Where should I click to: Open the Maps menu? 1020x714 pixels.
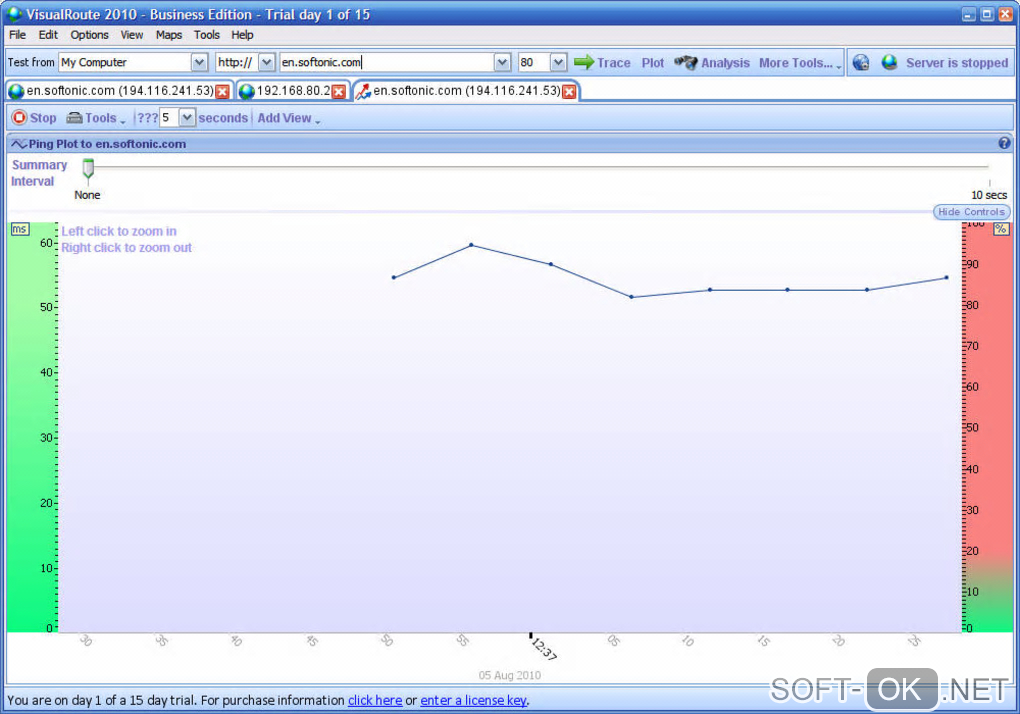[169, 35]
